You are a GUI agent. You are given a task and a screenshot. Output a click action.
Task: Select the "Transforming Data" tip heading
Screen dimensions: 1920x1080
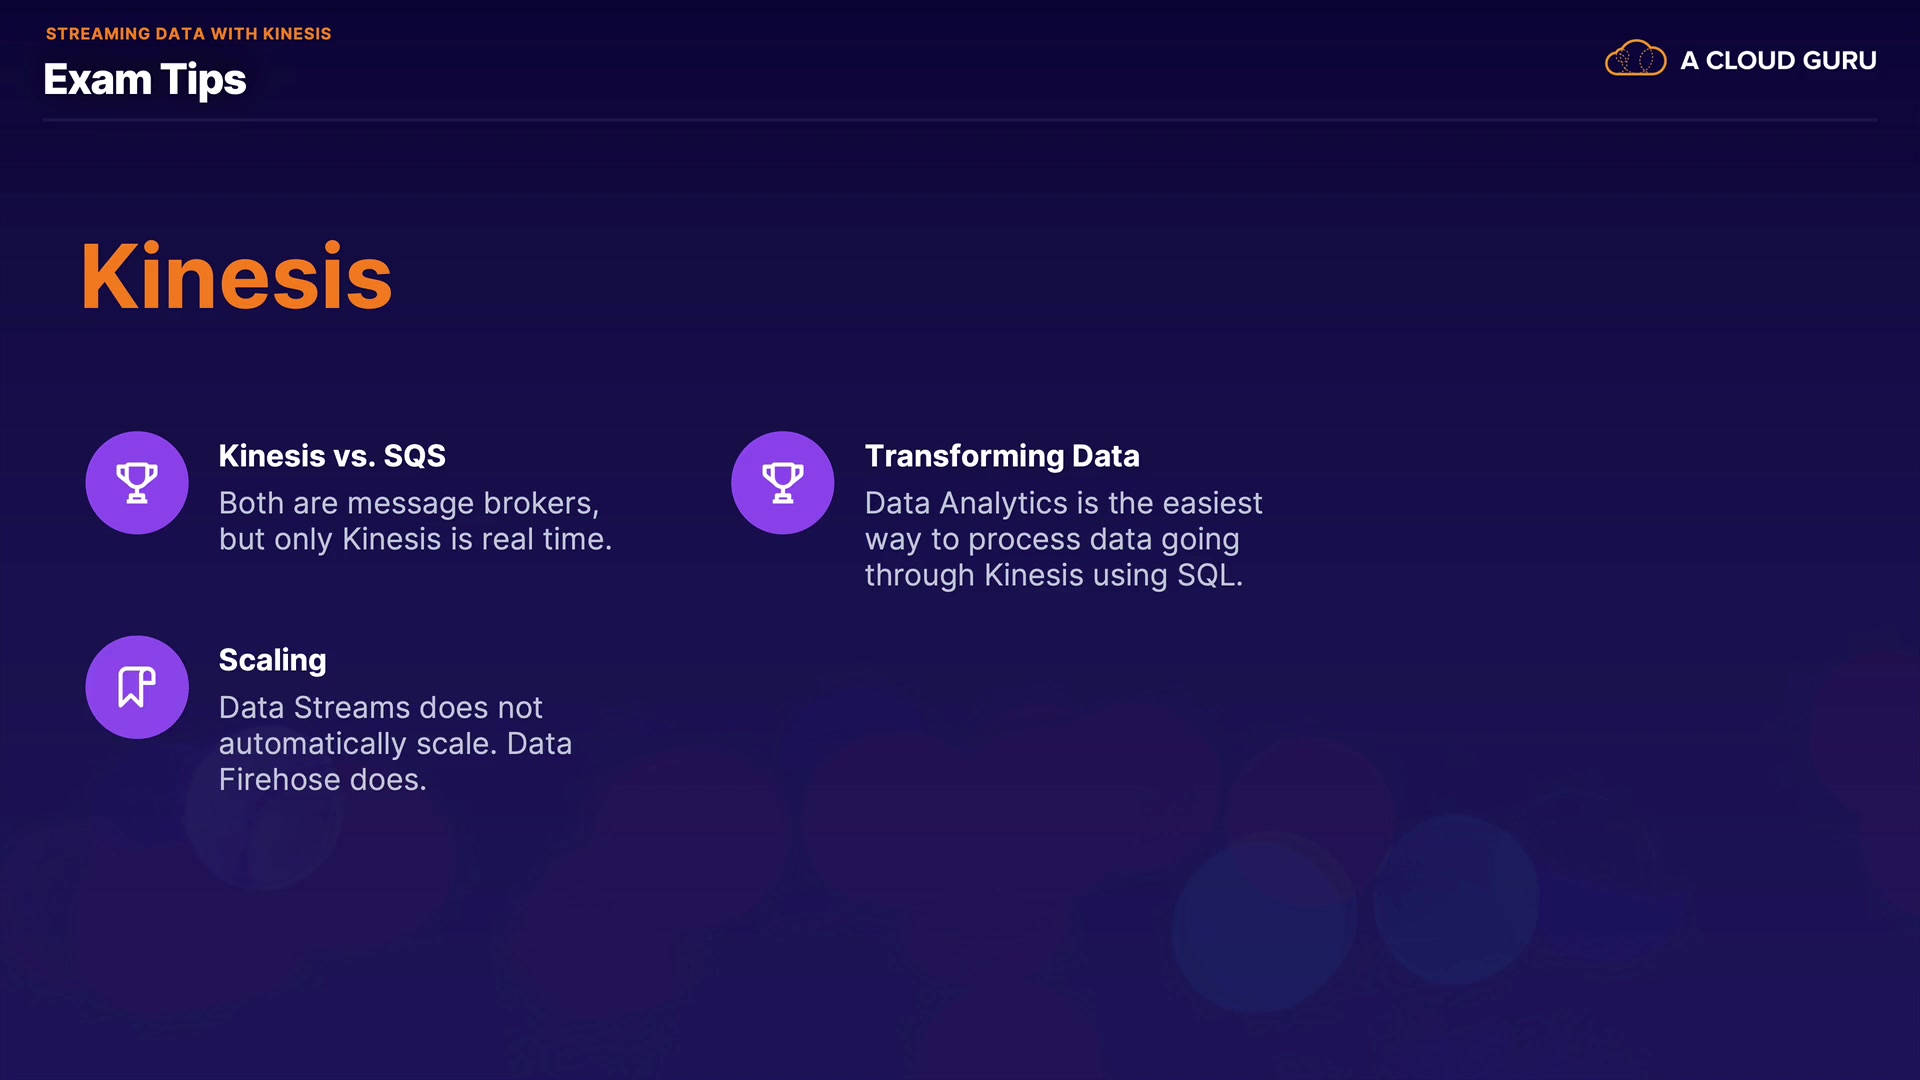coord(1002,456)
